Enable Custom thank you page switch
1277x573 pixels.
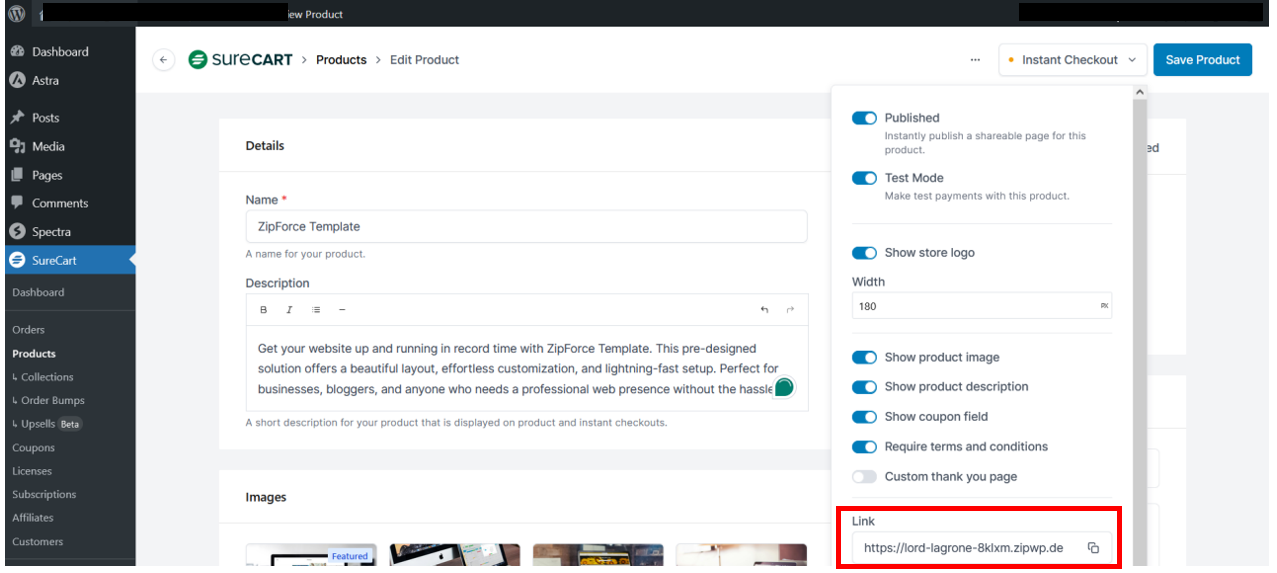tap(864, 477)
